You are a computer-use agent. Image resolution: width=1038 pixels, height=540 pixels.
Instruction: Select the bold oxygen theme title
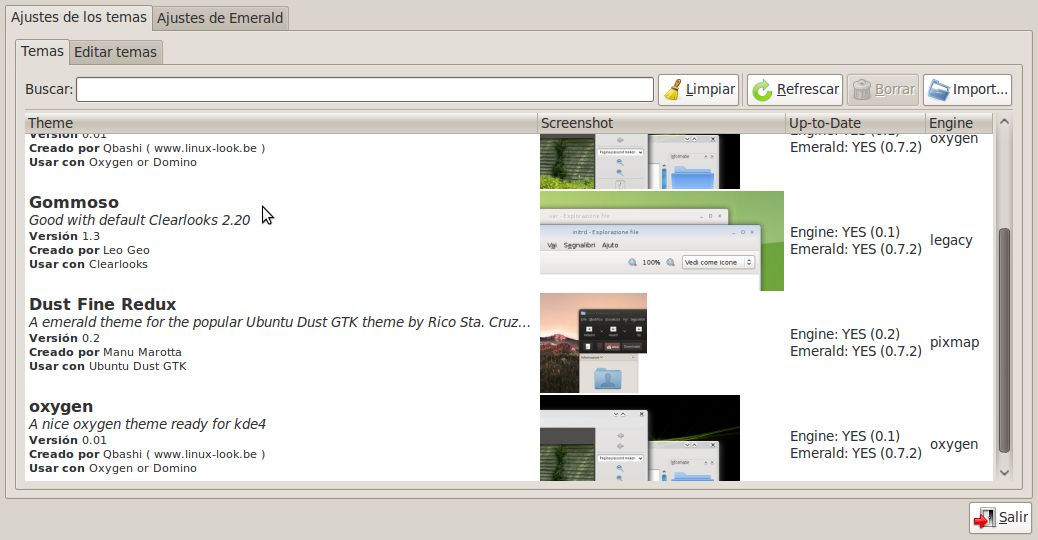click(x=61, y=407)
